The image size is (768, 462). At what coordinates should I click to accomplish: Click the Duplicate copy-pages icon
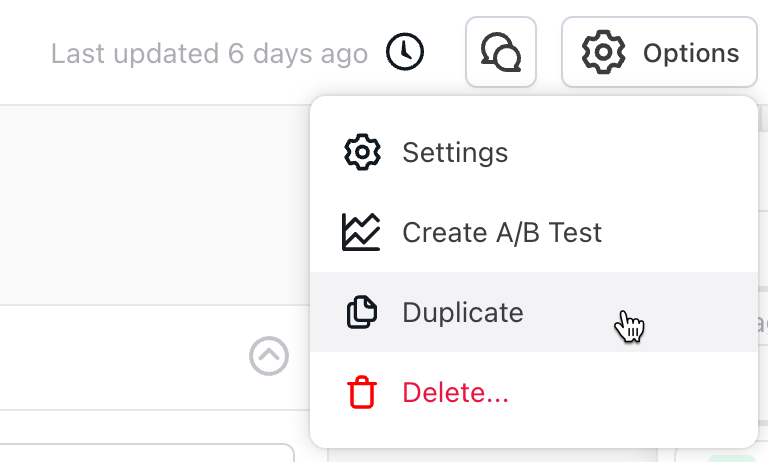click(x=361, y=312)
